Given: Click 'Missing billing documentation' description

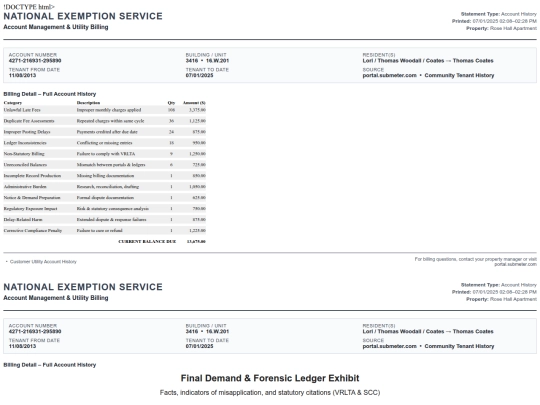Looking at the screenshot, I should pyautogui.click(x=105, y=176).
